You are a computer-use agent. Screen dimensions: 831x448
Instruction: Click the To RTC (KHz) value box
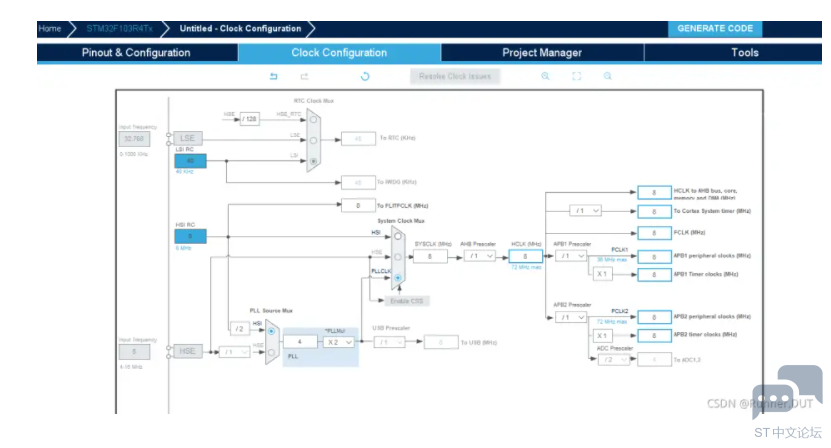click(x=358, y=138)
